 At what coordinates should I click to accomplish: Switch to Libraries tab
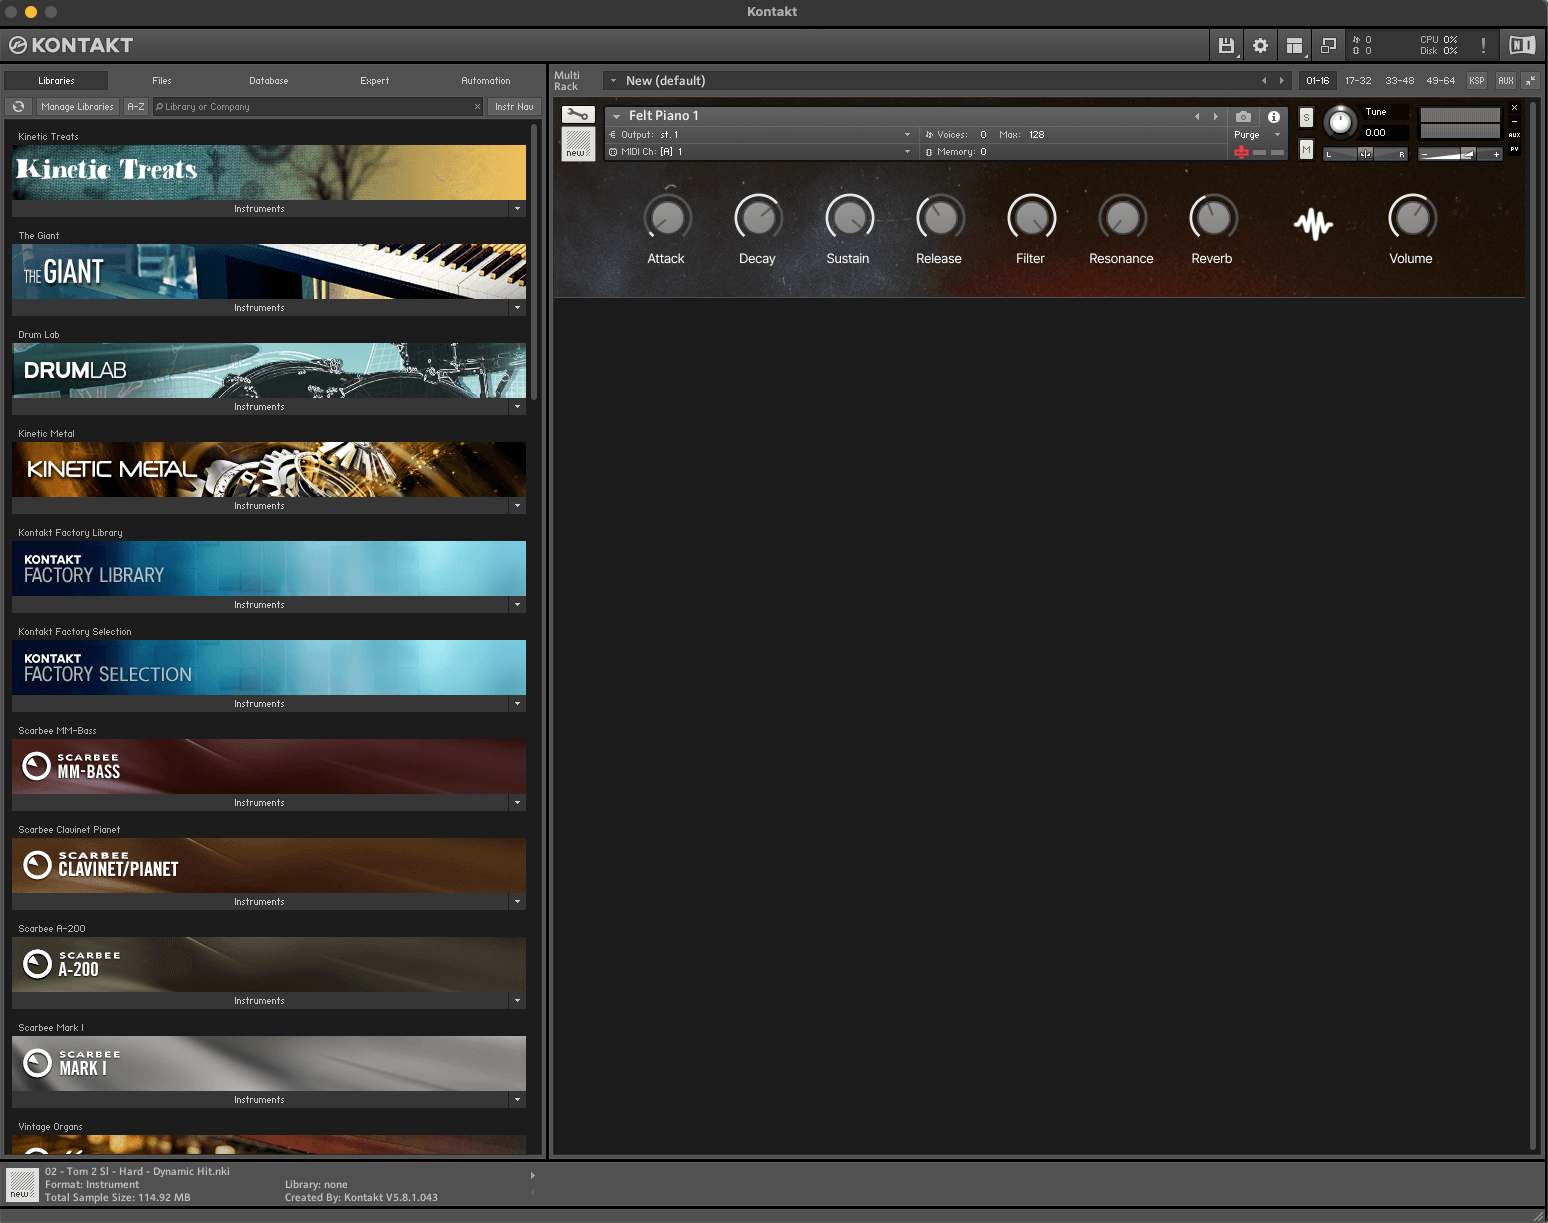(x=56, y=81)
